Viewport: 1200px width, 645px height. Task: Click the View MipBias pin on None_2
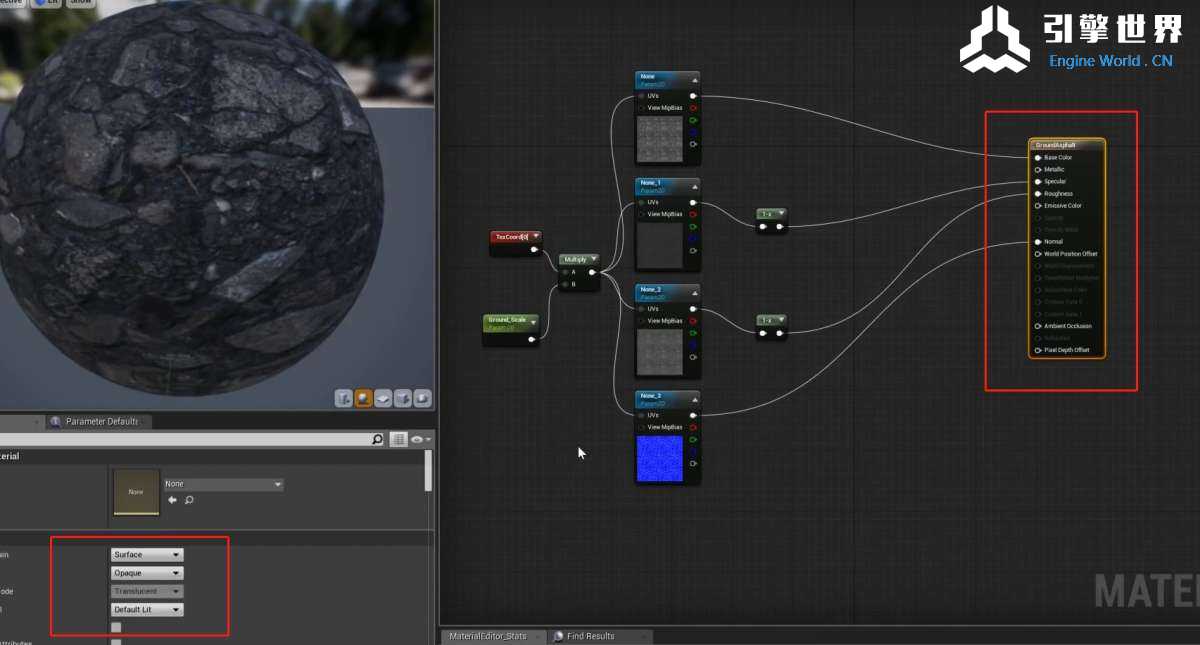(642, 321)
